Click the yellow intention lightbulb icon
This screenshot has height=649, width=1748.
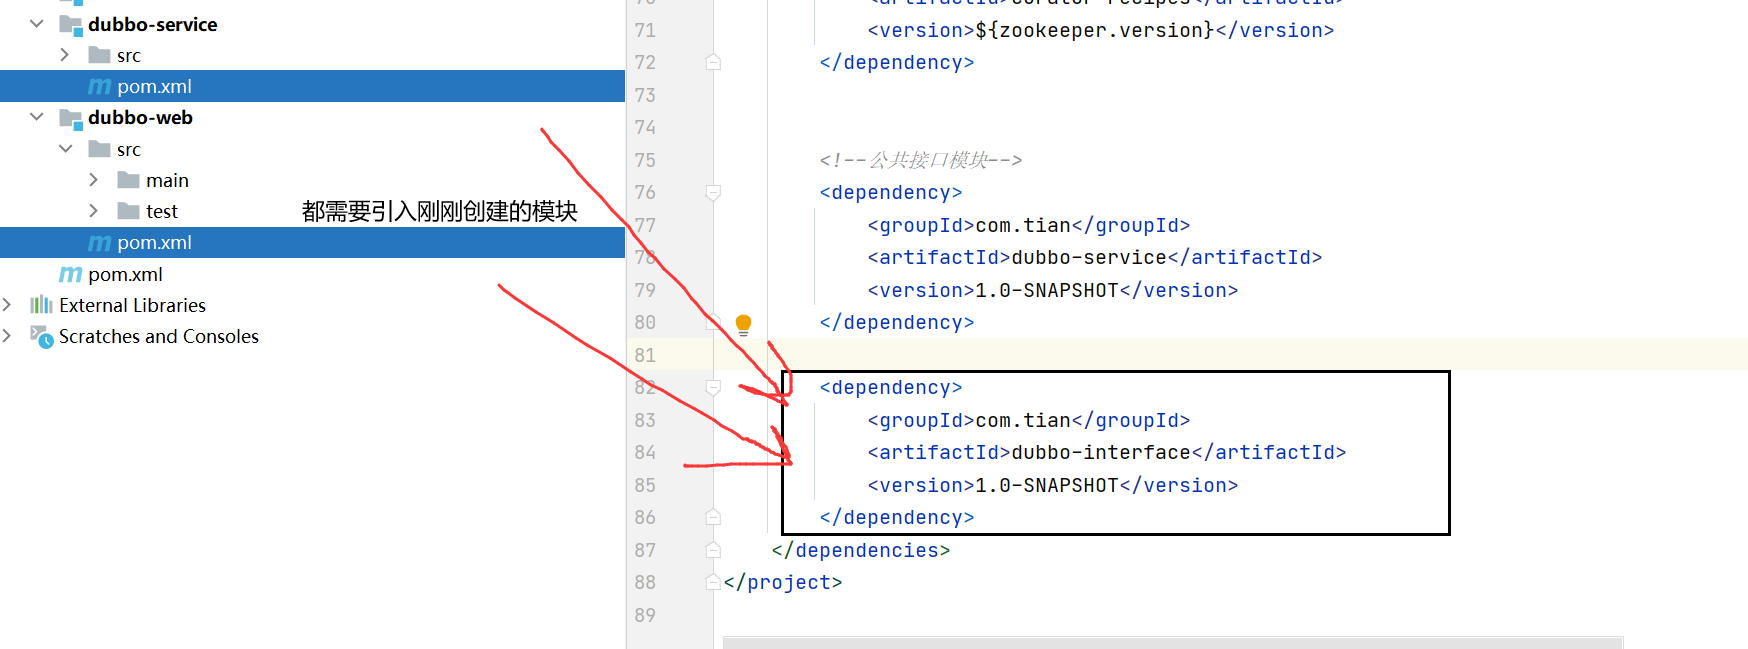(x=743, y=323)
